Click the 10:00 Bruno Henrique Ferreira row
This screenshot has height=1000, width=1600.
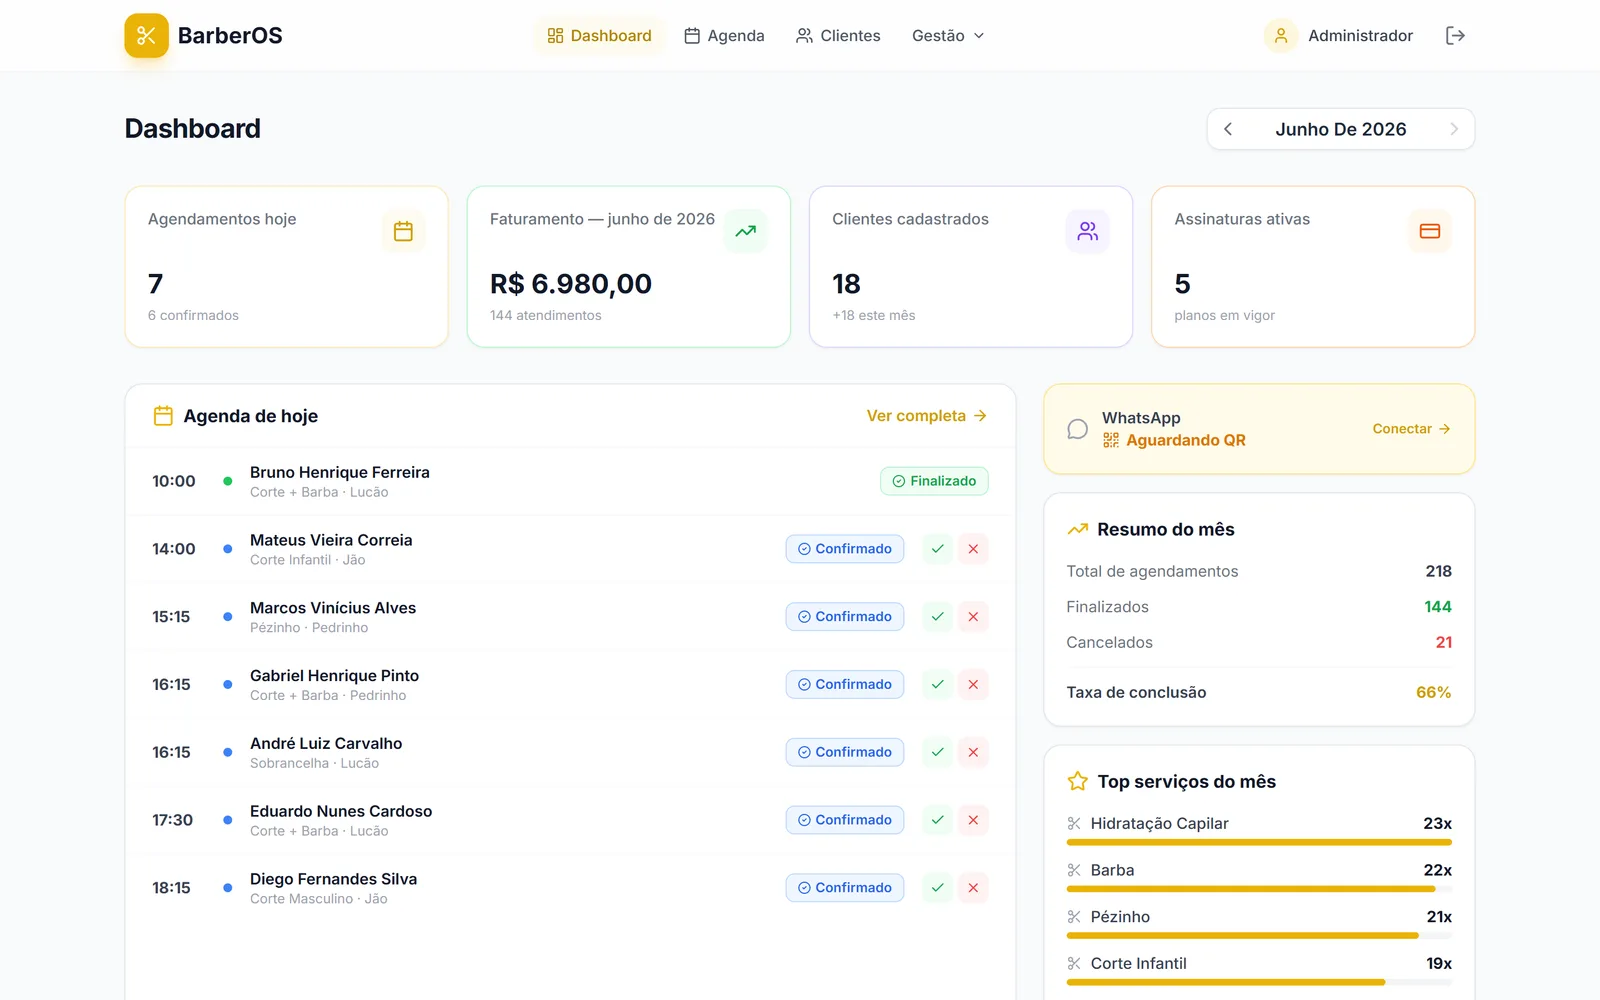pyautogui.click(x=570, y=481)
